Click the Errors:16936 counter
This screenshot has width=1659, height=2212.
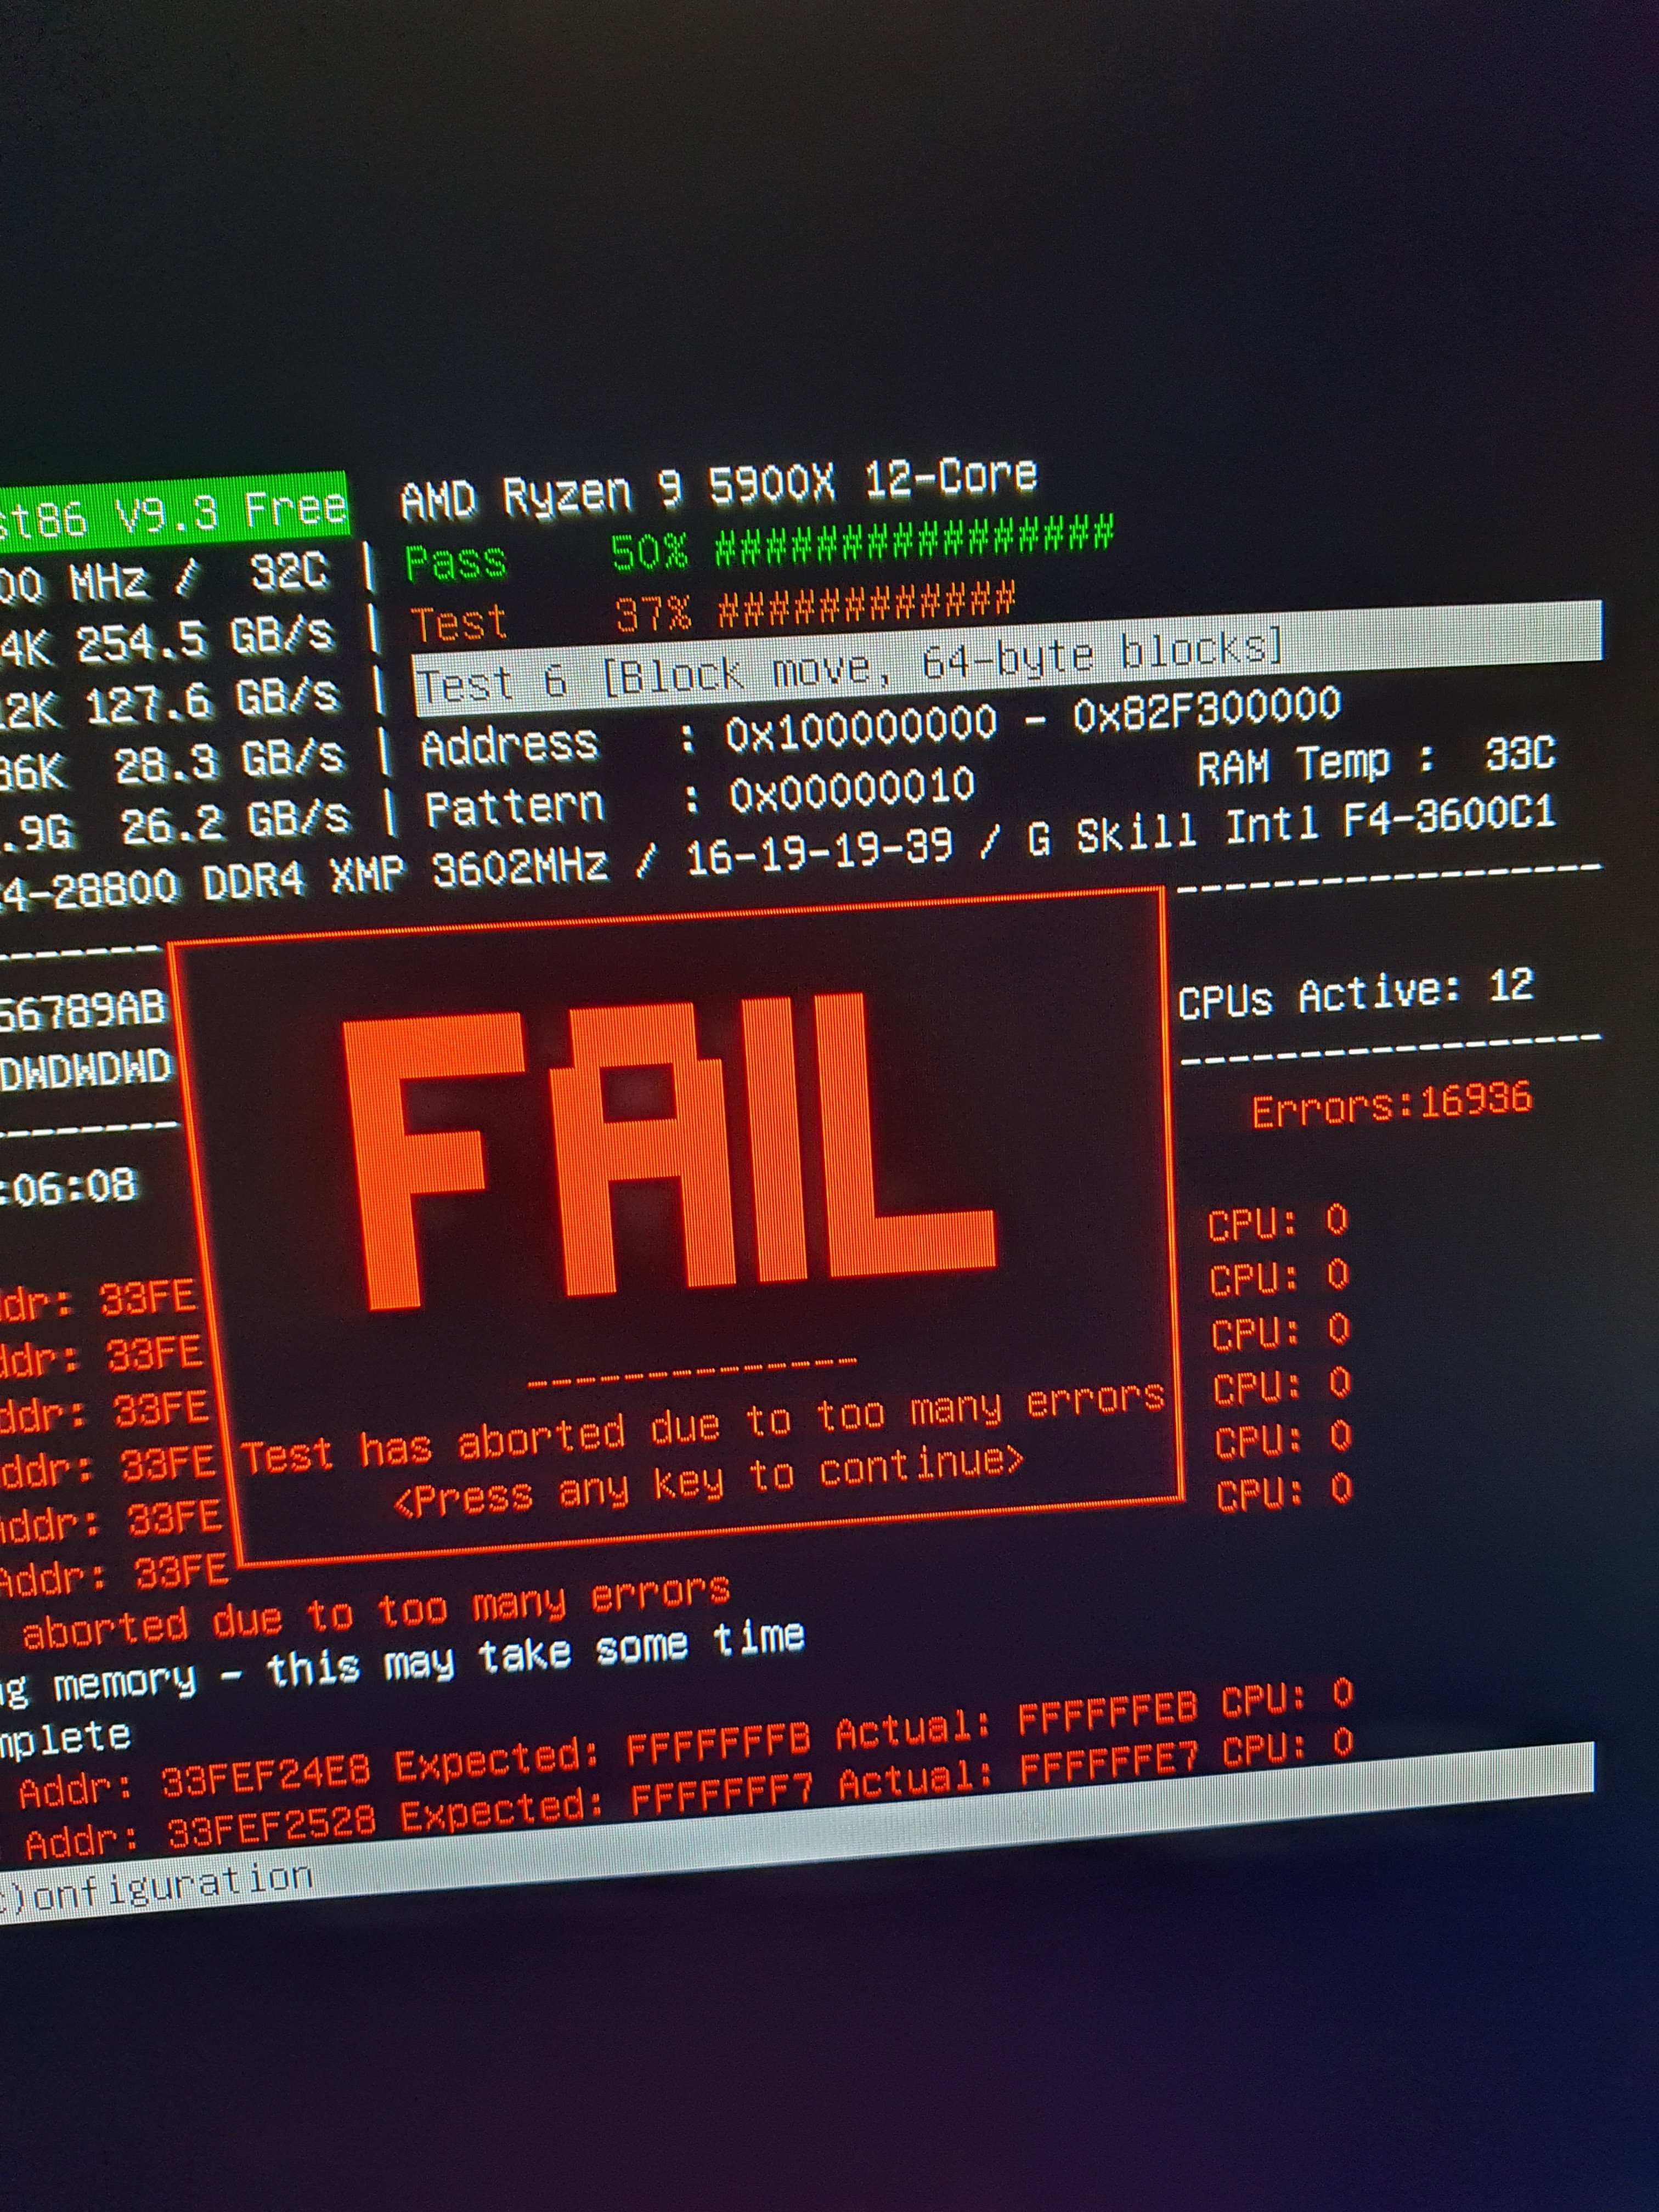click(x=1391, y=1103)
